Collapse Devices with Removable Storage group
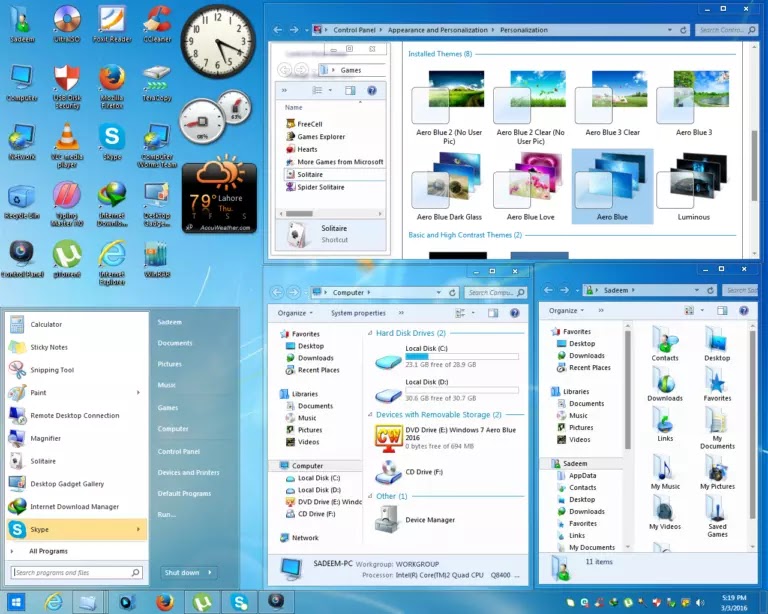Image resolution: width=768 pixels, height=614 pixels. point(370,415)
